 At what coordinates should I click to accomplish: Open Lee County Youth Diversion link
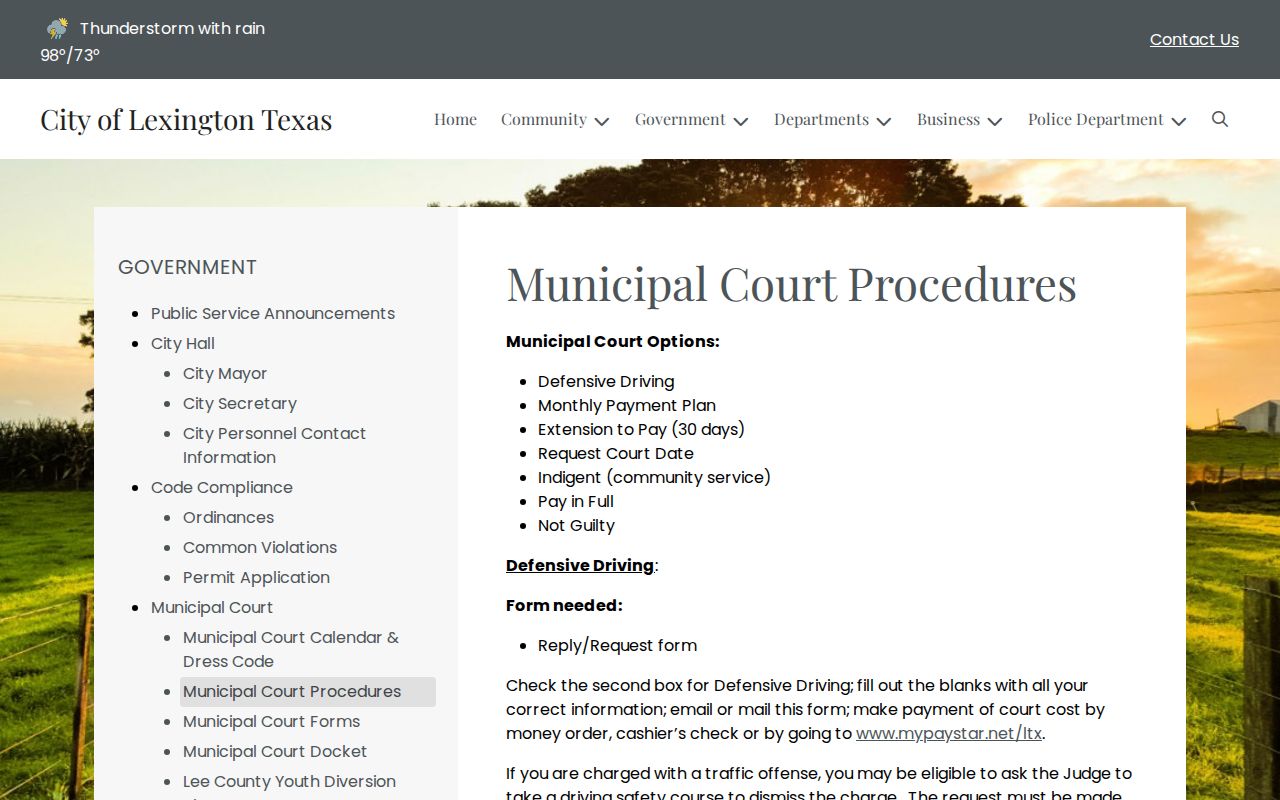point(289,781)
